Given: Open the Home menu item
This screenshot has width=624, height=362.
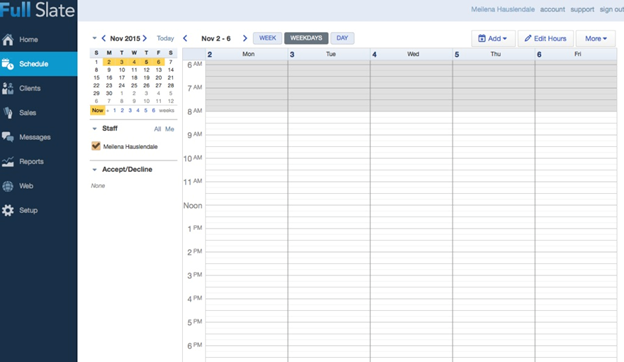Looking at the screenshot, I should [x=39, y=39].
